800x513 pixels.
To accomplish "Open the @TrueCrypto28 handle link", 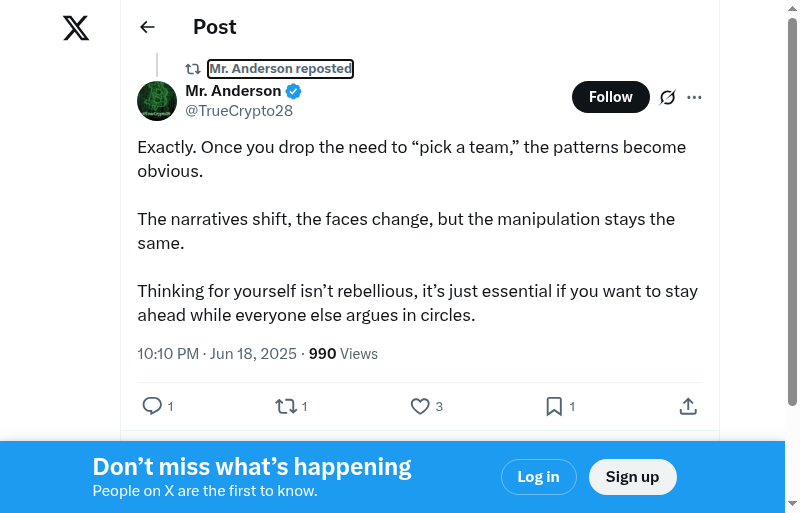I will point(239,111).
